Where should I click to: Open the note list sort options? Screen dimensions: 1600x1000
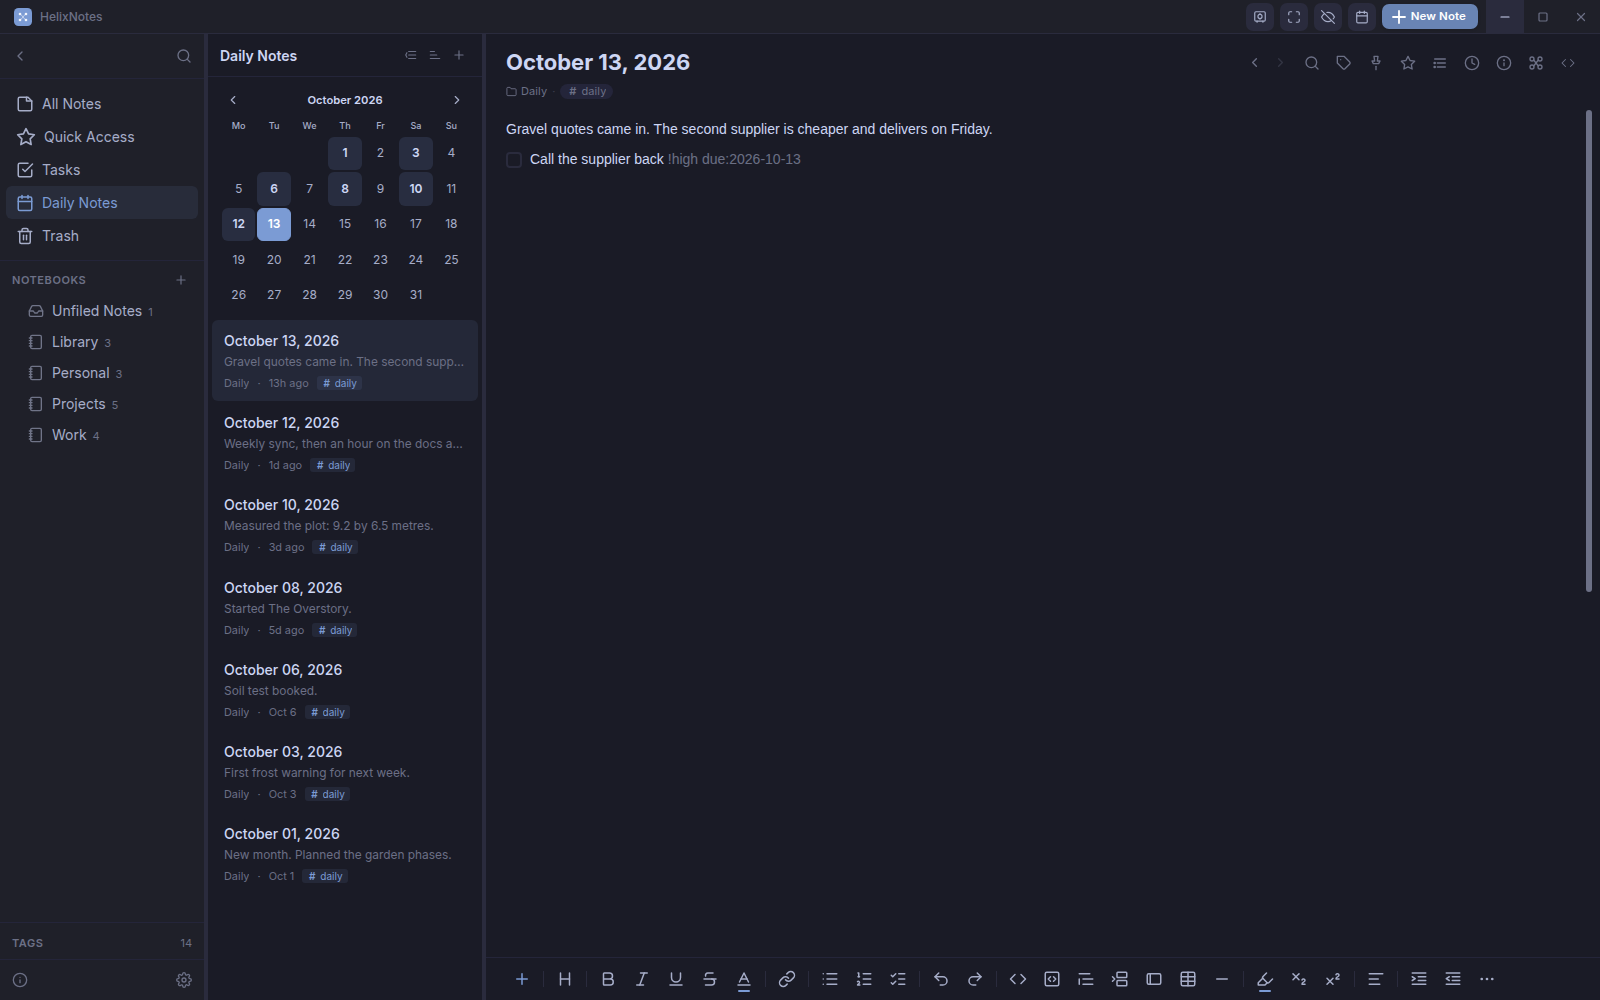click(x=434, y=55)
